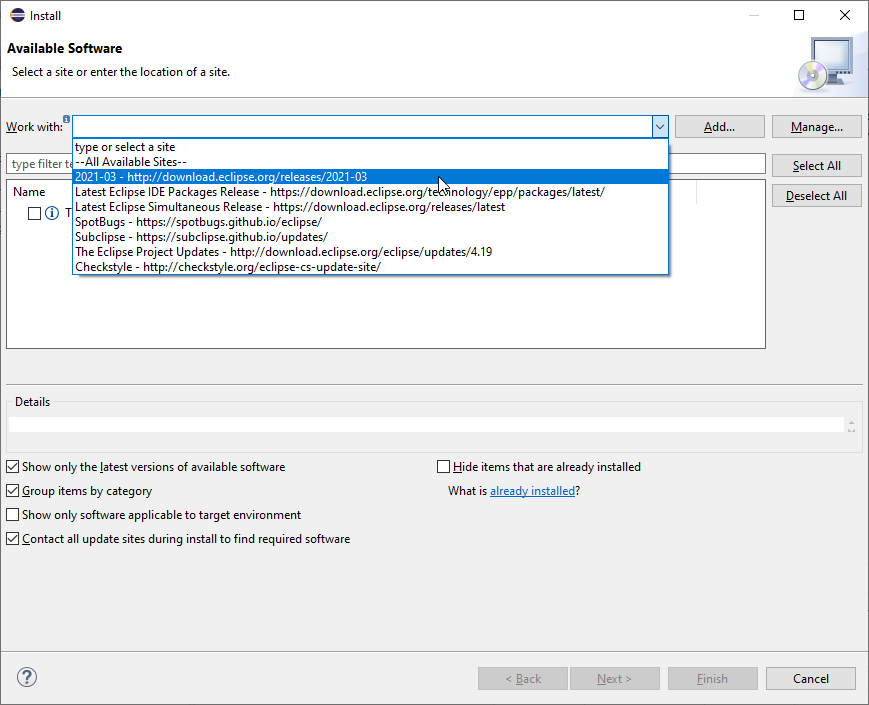
Task: Open the Manage... sites button
Action: [816, 127]
